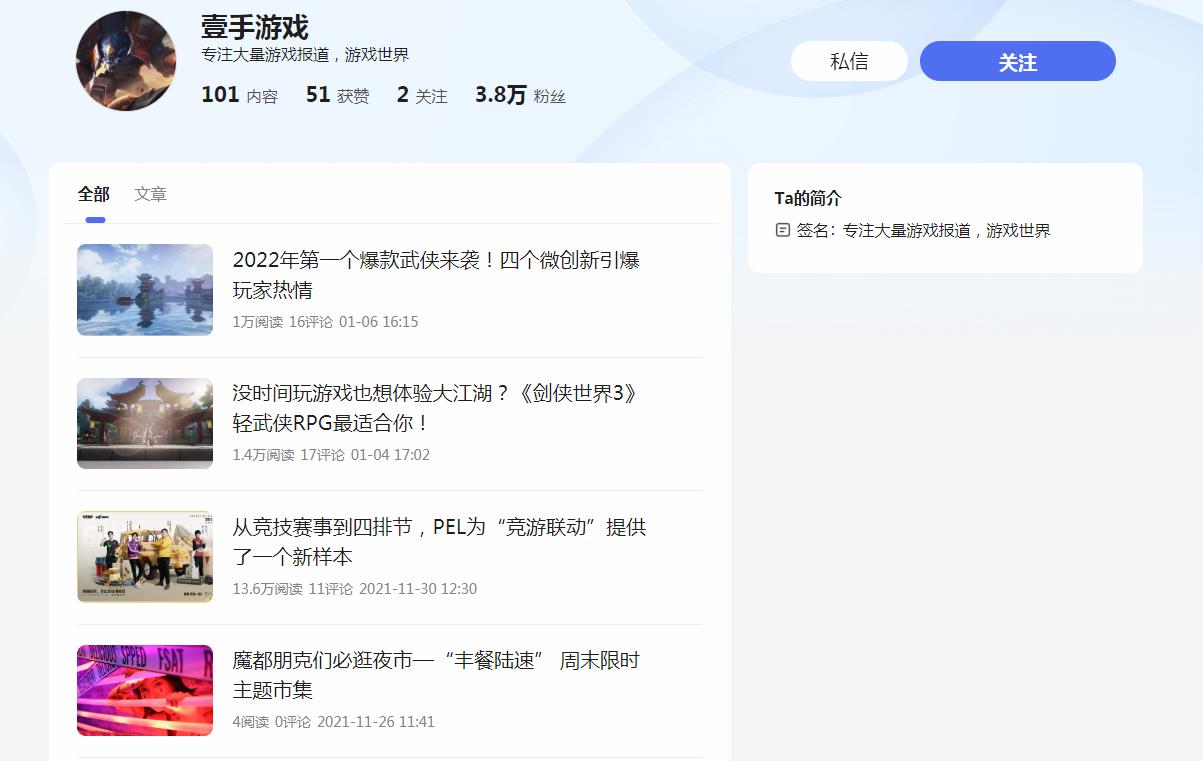Click the 壹手游戏 account name

pos(255,26)
